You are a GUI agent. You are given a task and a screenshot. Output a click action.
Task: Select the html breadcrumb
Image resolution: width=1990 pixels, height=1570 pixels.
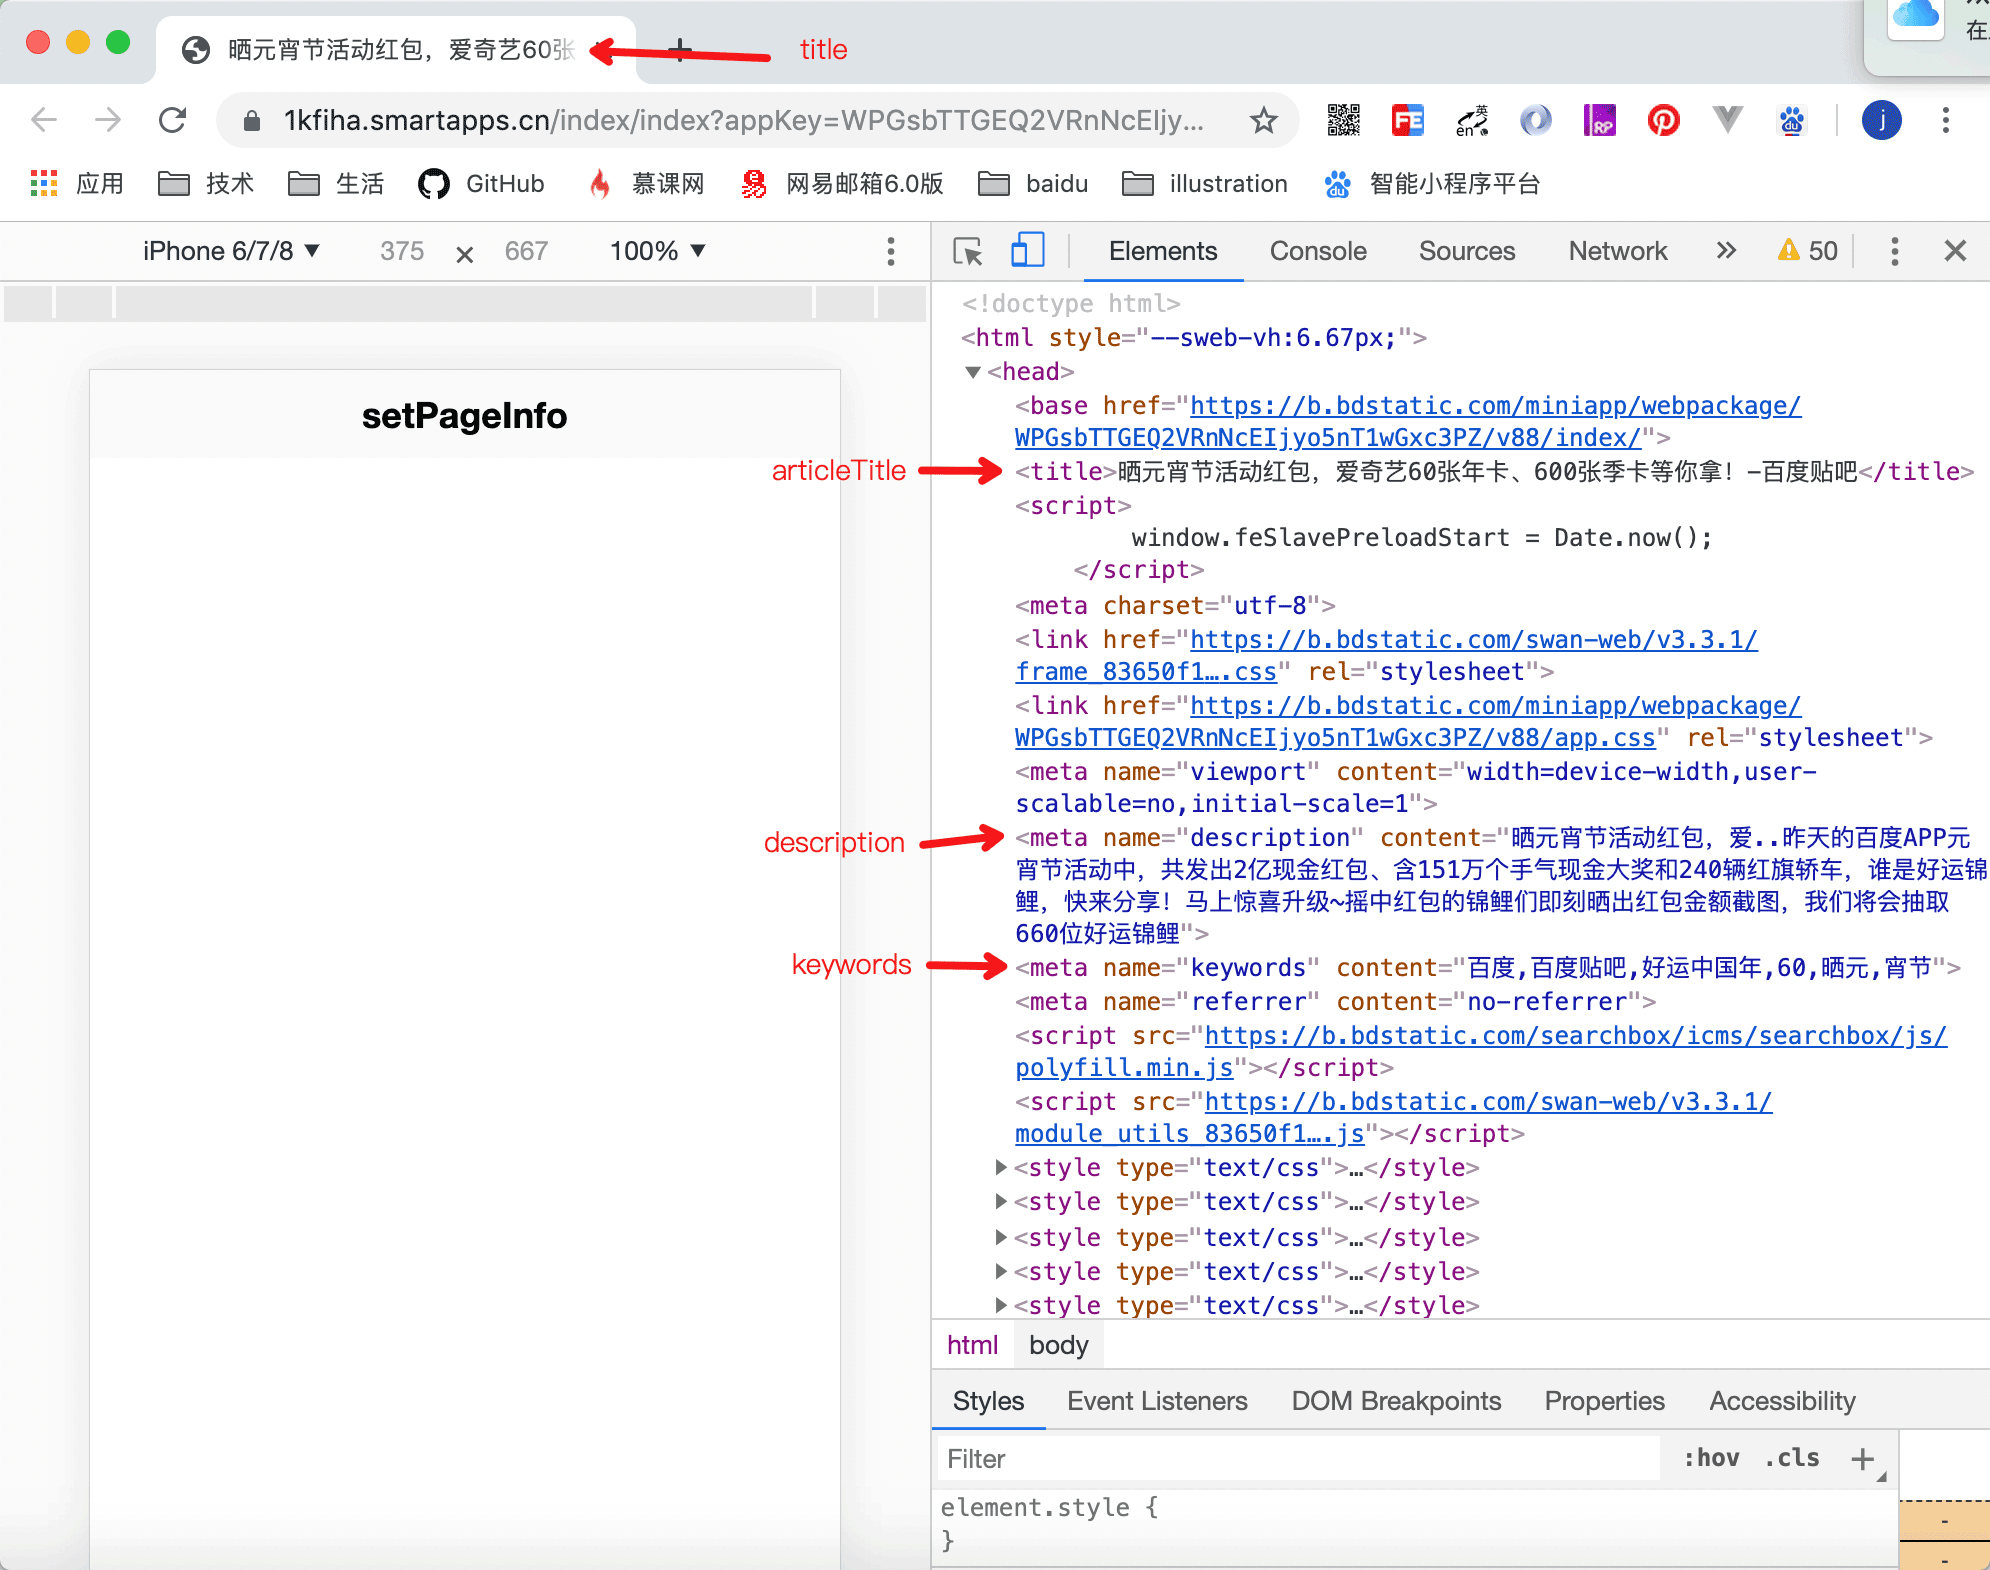click(x=972, y=1345)
